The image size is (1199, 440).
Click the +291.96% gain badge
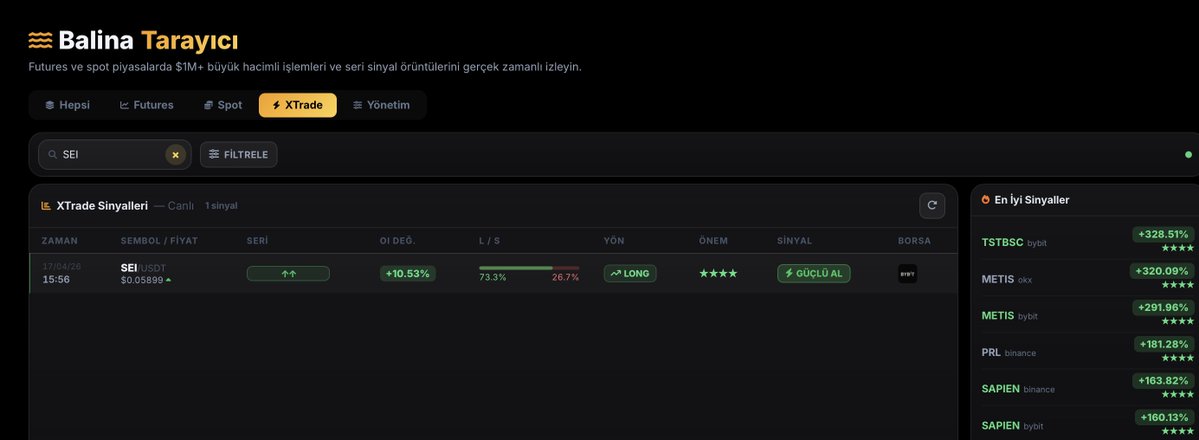pos(1163,308)
